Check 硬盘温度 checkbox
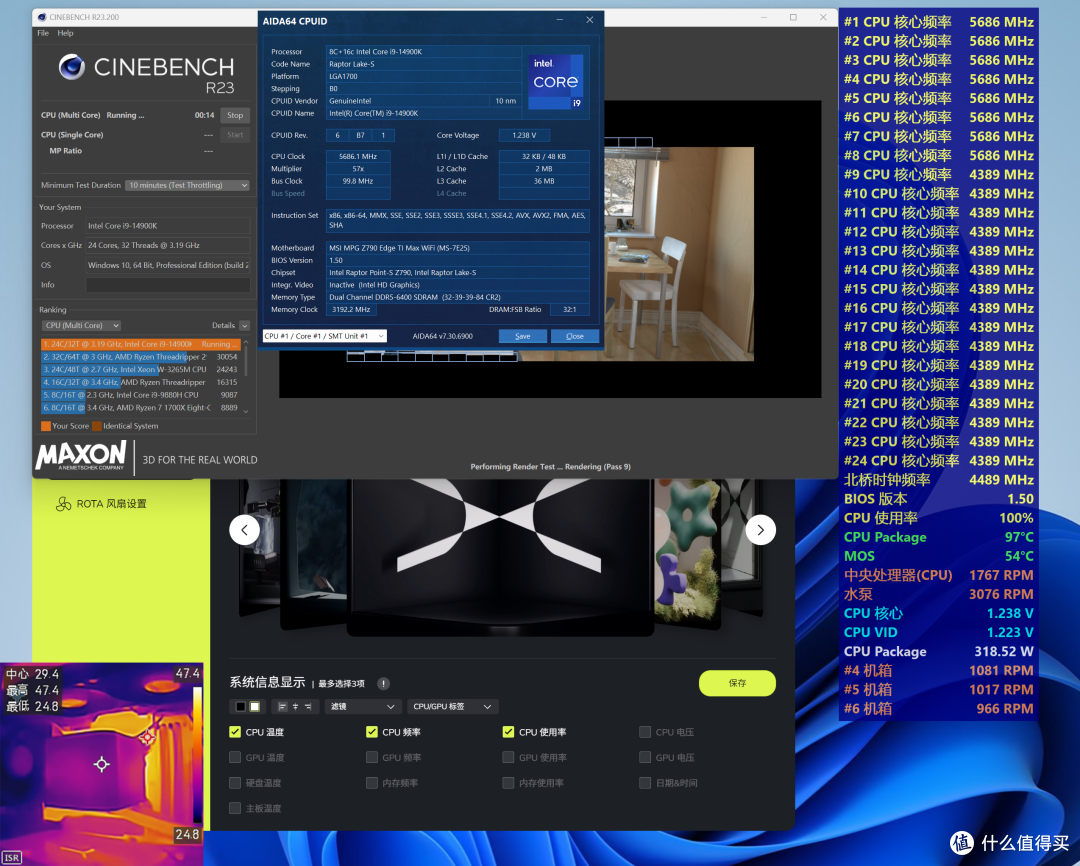This screenshot has height=866, width=1080. click(x=235, y=783)
